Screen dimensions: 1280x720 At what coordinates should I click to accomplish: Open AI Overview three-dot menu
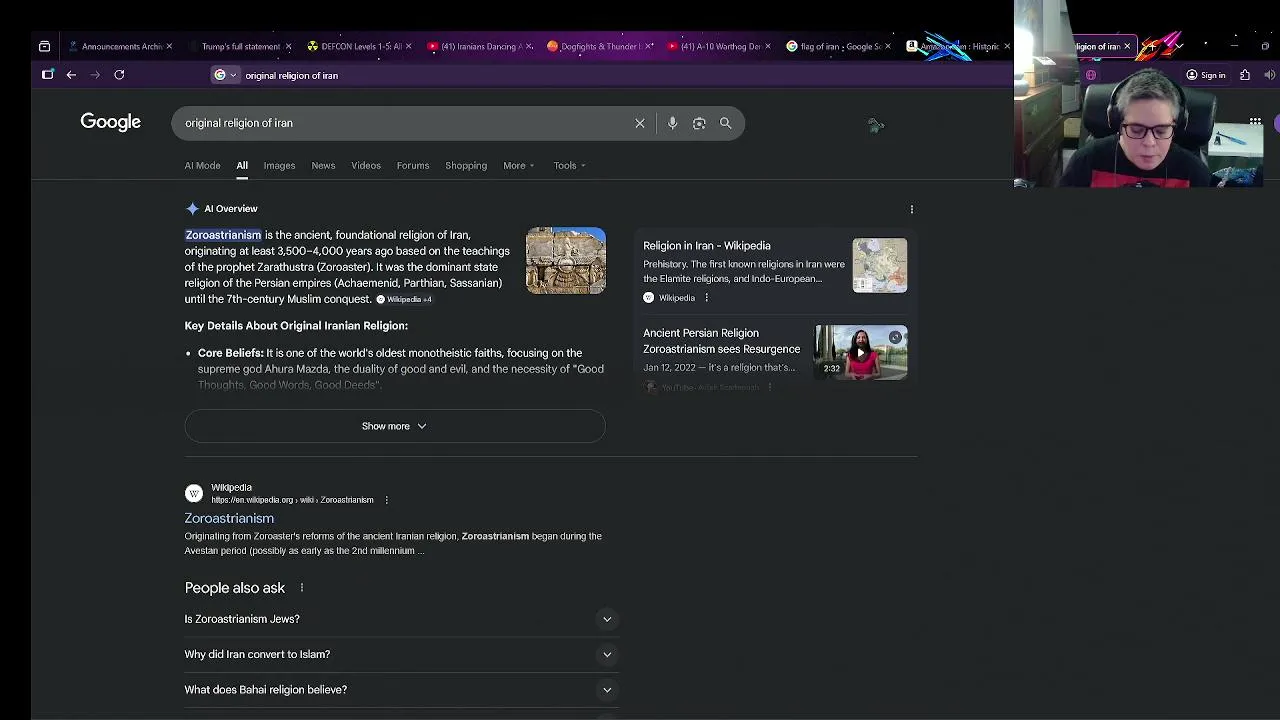click(x=911, y=209)
